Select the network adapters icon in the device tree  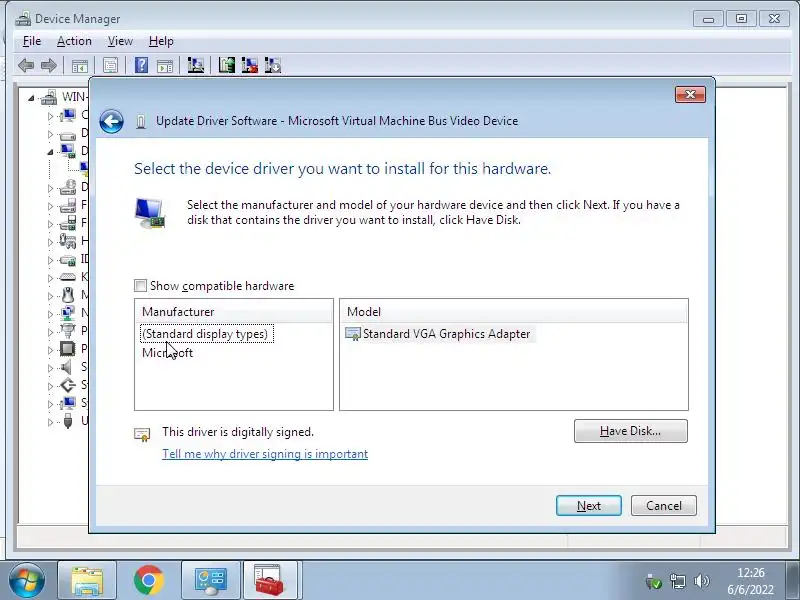tap(68, 313)
